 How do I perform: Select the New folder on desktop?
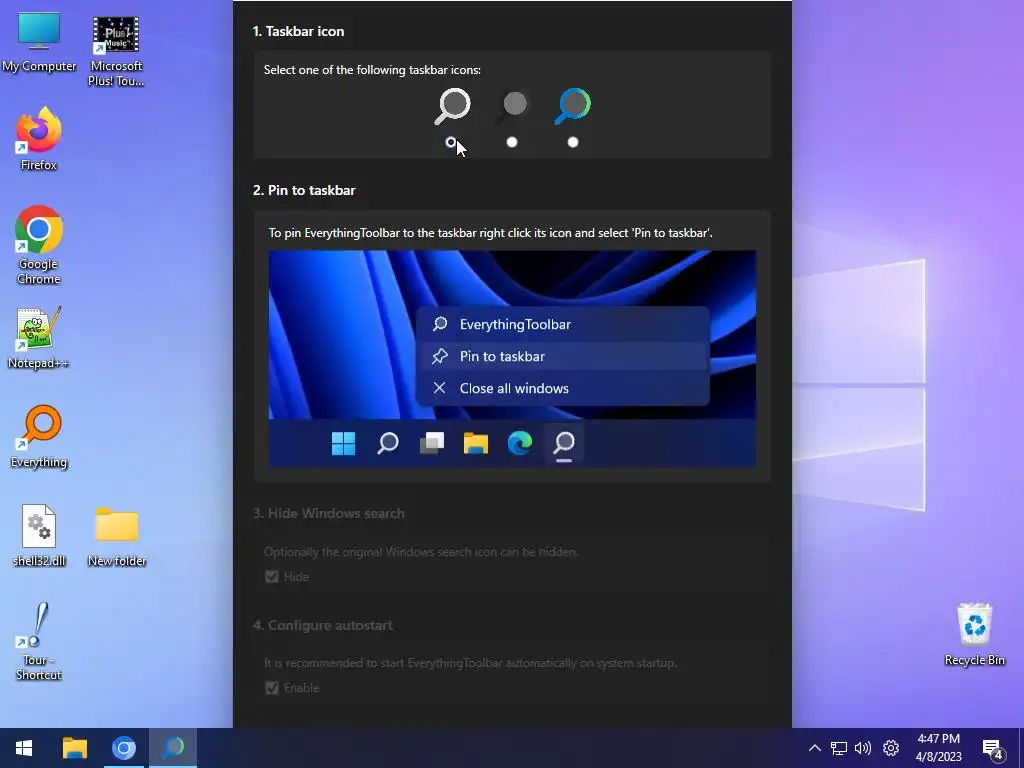pyautogui.click(x=117, y=536)
